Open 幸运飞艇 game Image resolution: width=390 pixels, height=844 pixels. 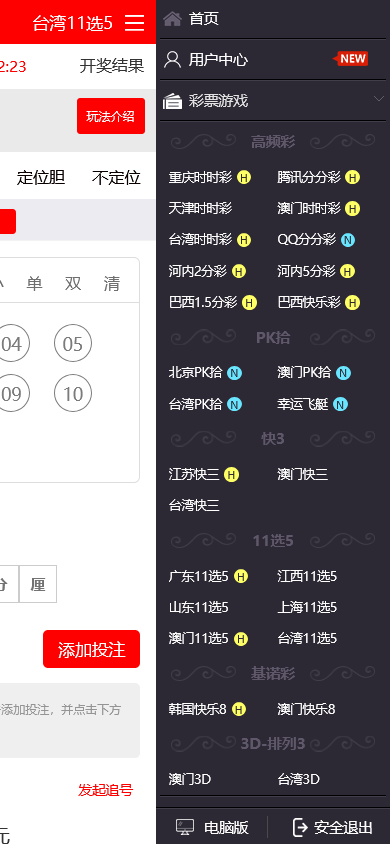pyautogui.click(x=302, y=404)
